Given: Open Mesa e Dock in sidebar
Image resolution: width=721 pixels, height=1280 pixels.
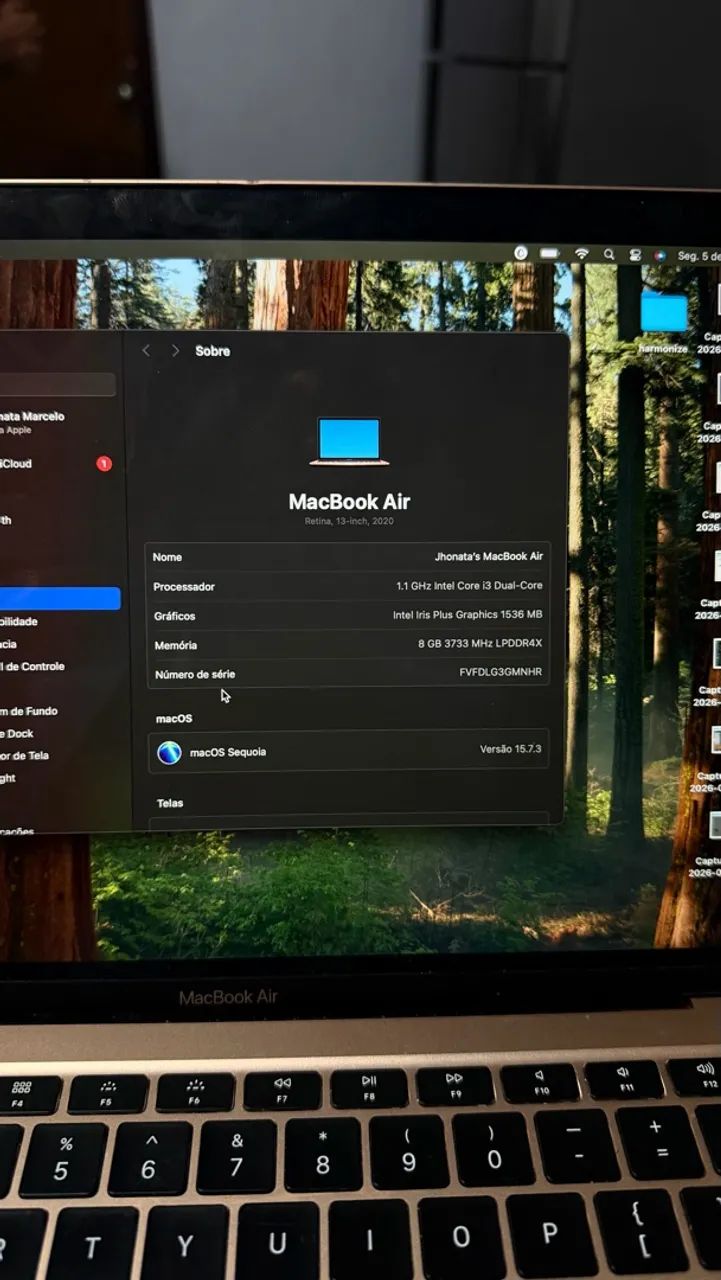Looking at the screenshot, I should [x=18, y=733].
